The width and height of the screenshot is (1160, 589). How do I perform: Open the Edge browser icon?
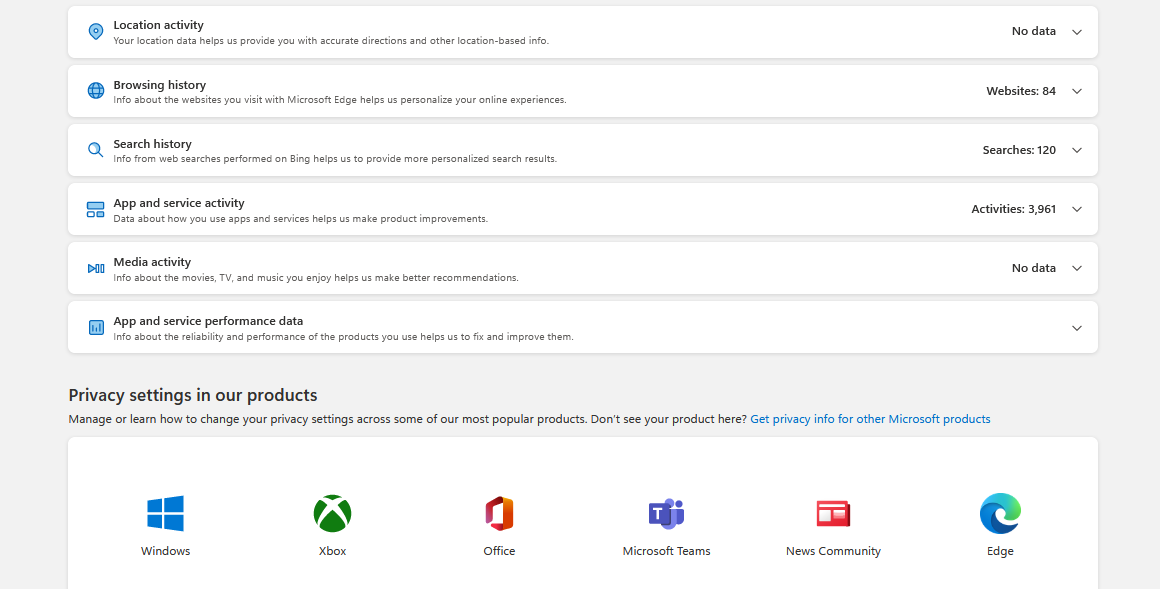(1000, 513)
